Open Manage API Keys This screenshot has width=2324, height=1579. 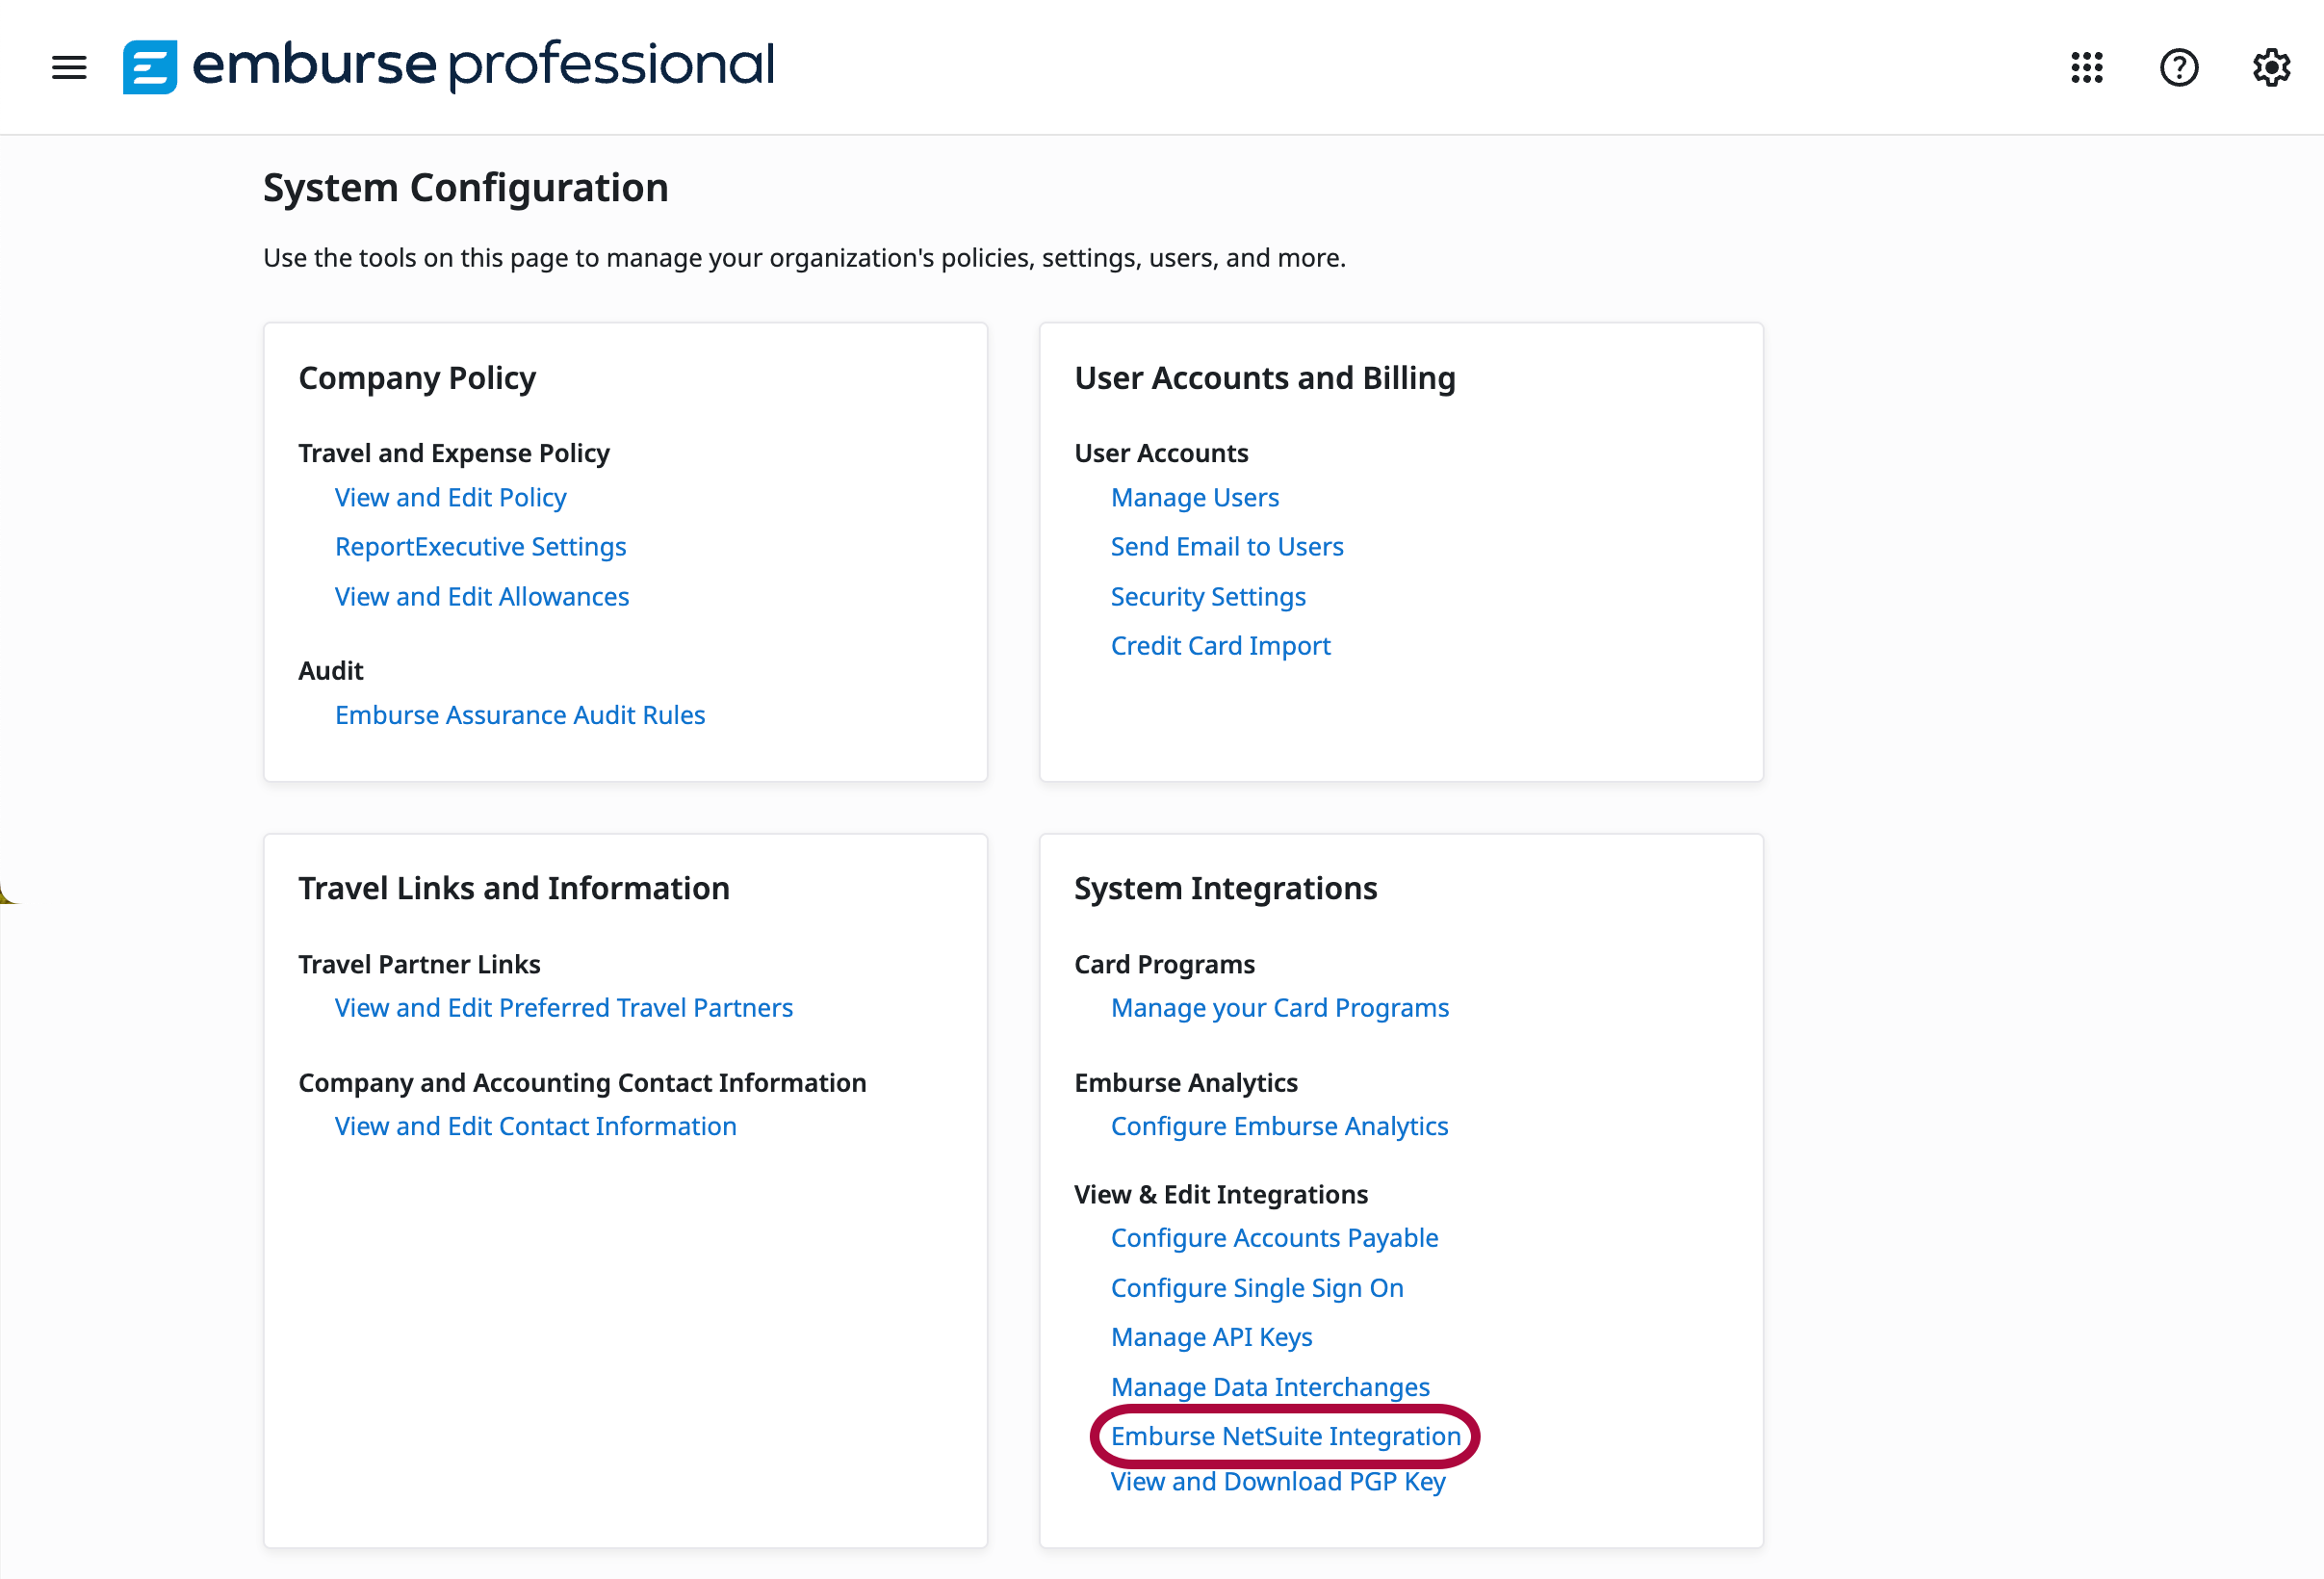coord(1210,1336)
